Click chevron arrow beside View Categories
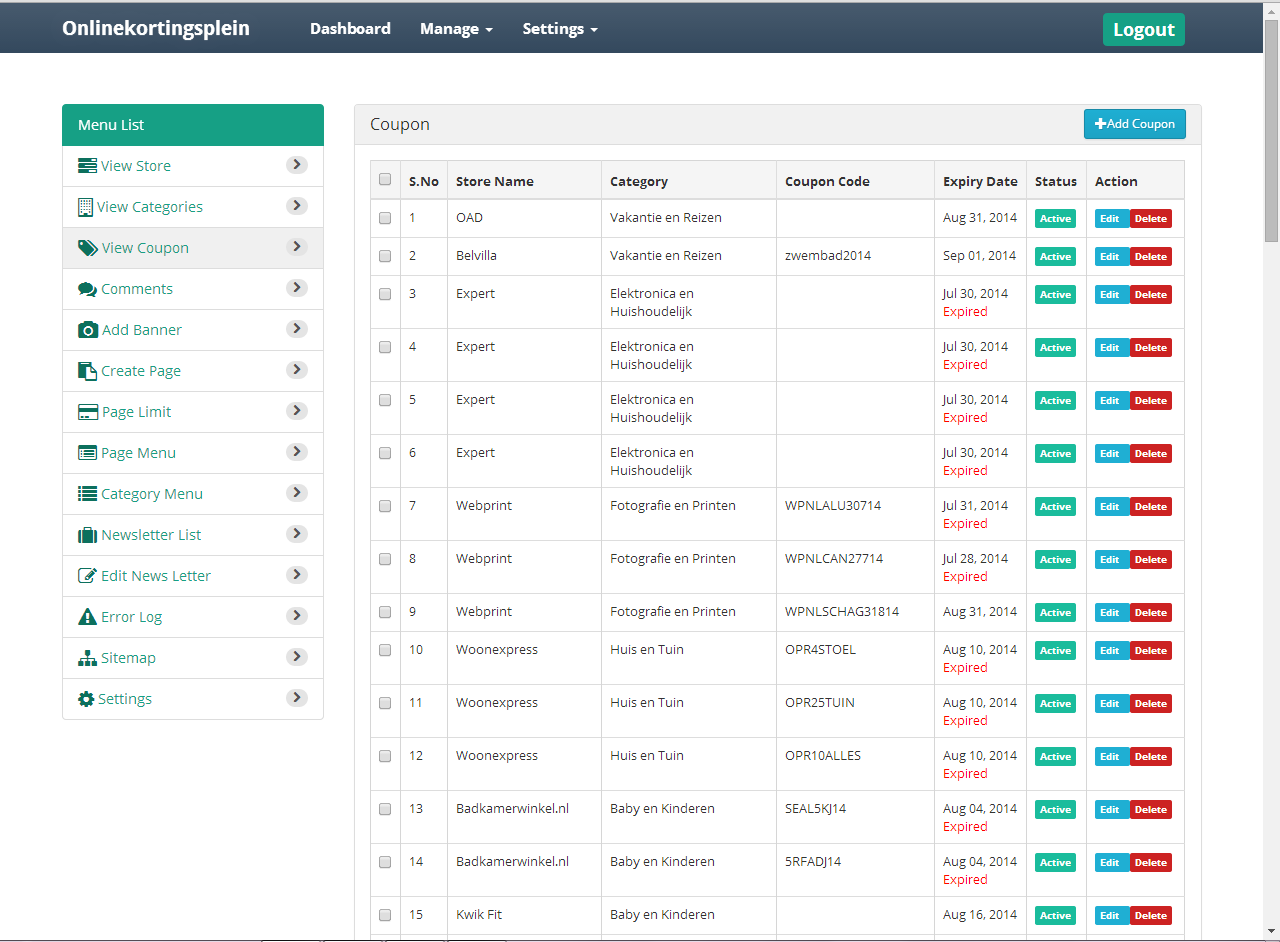The image size is (1280, 942). click(x=297, y=206)
